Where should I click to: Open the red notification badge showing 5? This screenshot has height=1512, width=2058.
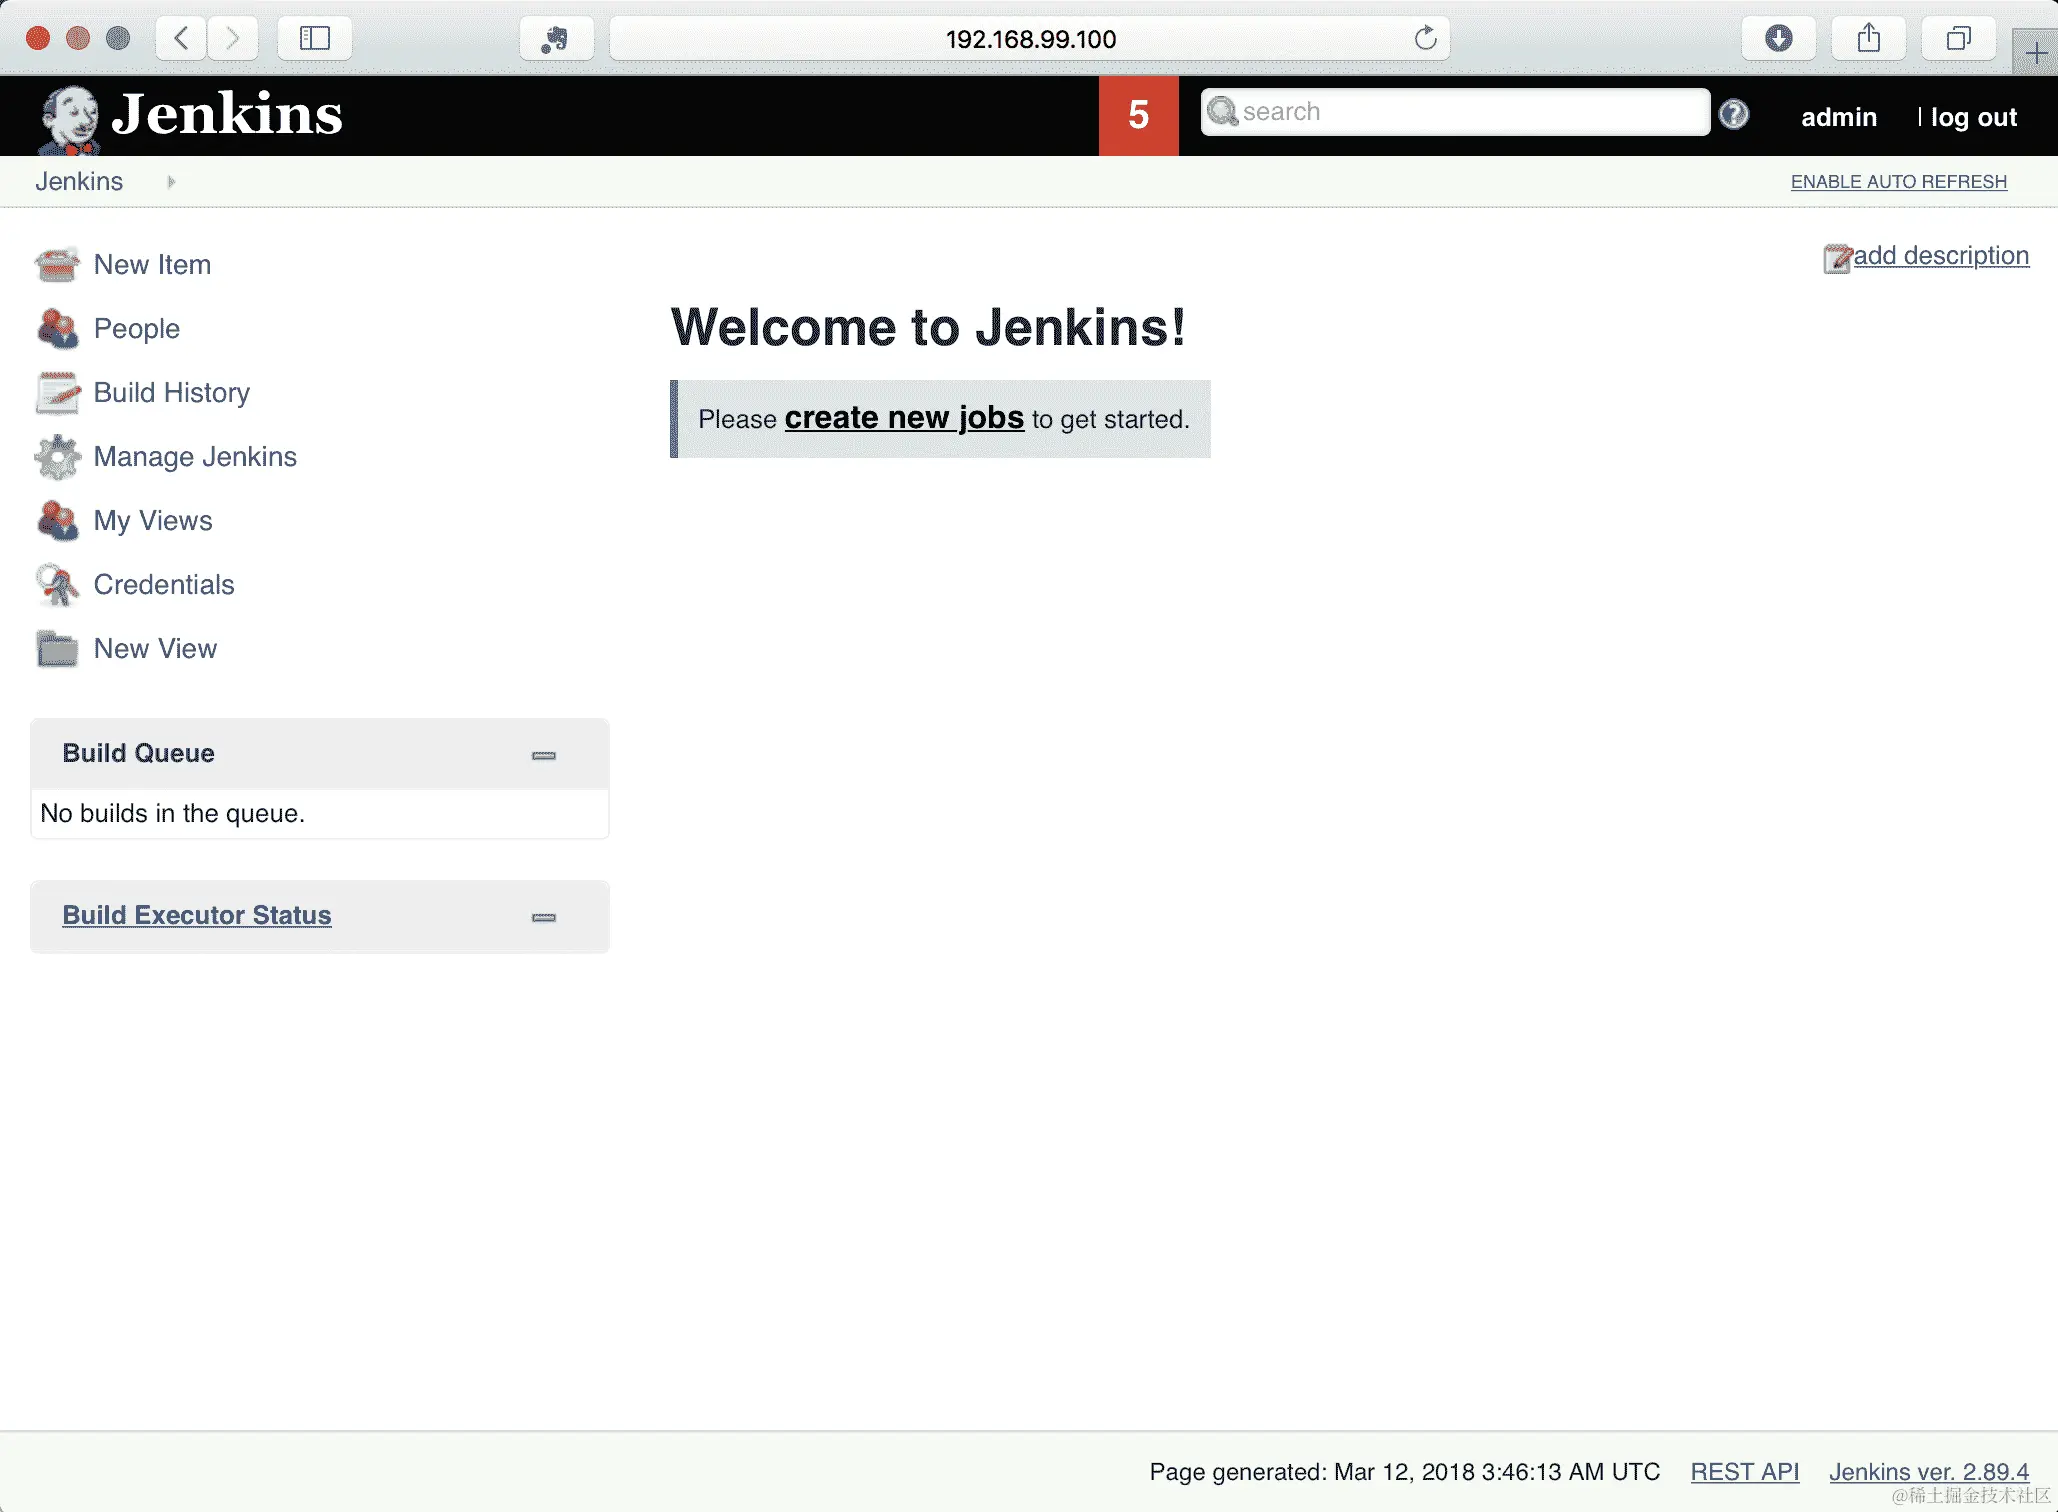point(1138,115)
